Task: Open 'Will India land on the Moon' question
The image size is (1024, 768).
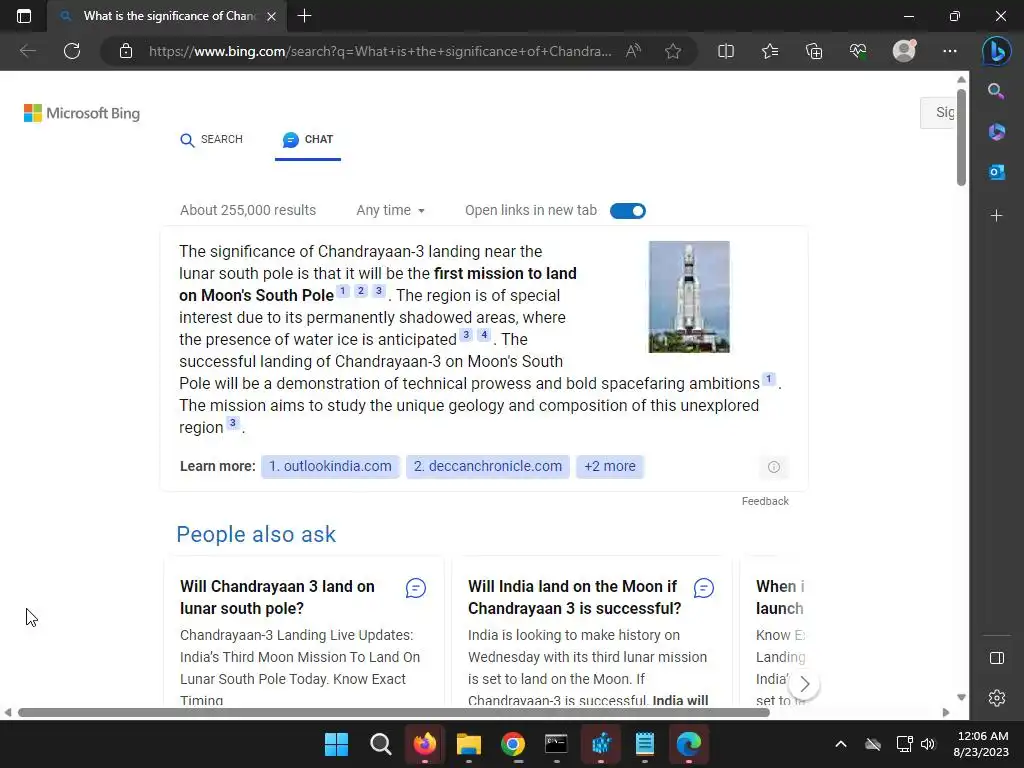Action: (x=574, y=597)
